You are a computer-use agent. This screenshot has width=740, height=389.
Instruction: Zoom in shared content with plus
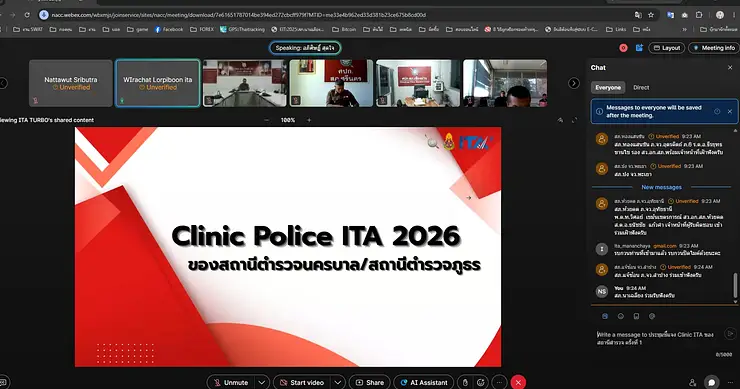click(x=309, y=120)
